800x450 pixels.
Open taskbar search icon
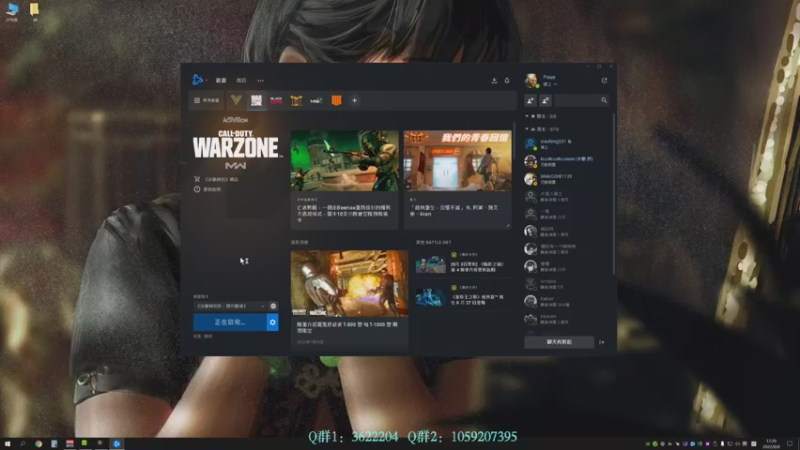tap(23, 444)
